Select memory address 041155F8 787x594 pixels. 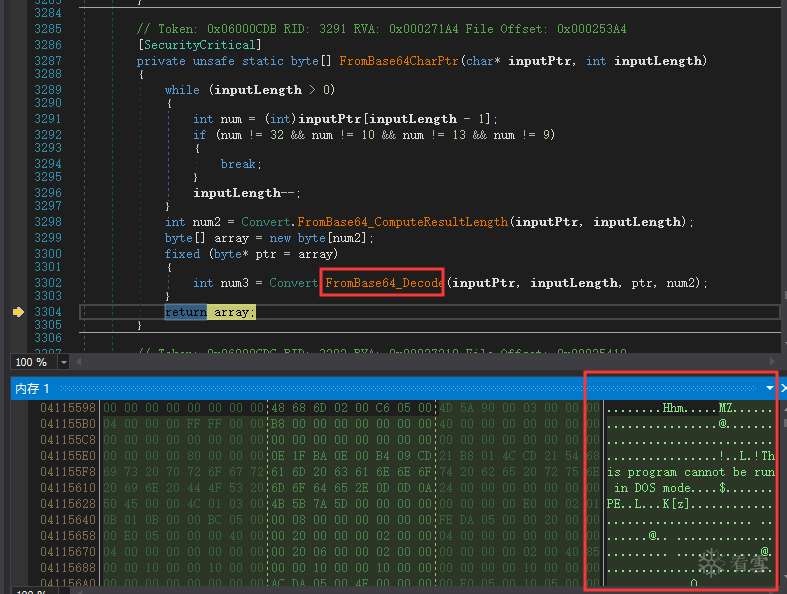pyautogui.click(x=68, y=471)
